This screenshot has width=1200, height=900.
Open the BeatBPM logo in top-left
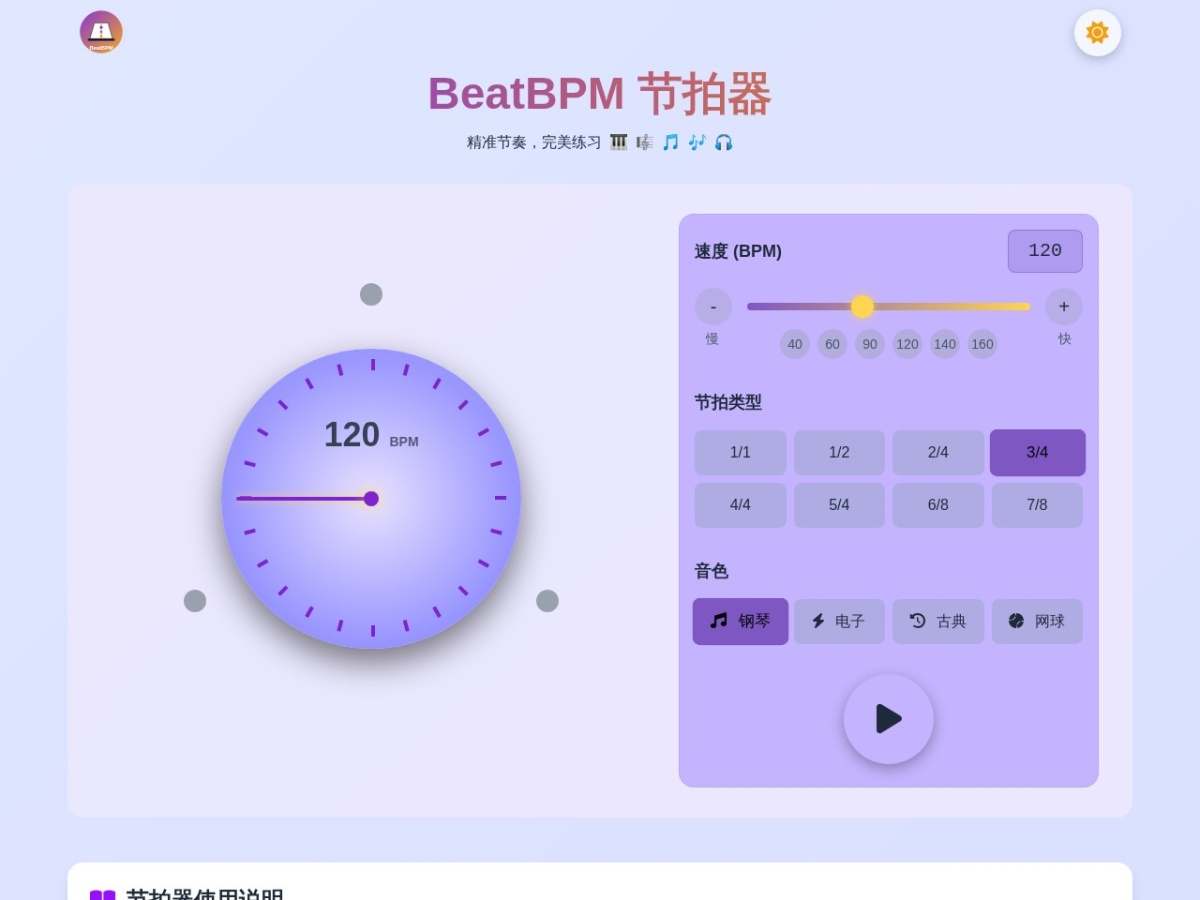click(x=101, y=32)
